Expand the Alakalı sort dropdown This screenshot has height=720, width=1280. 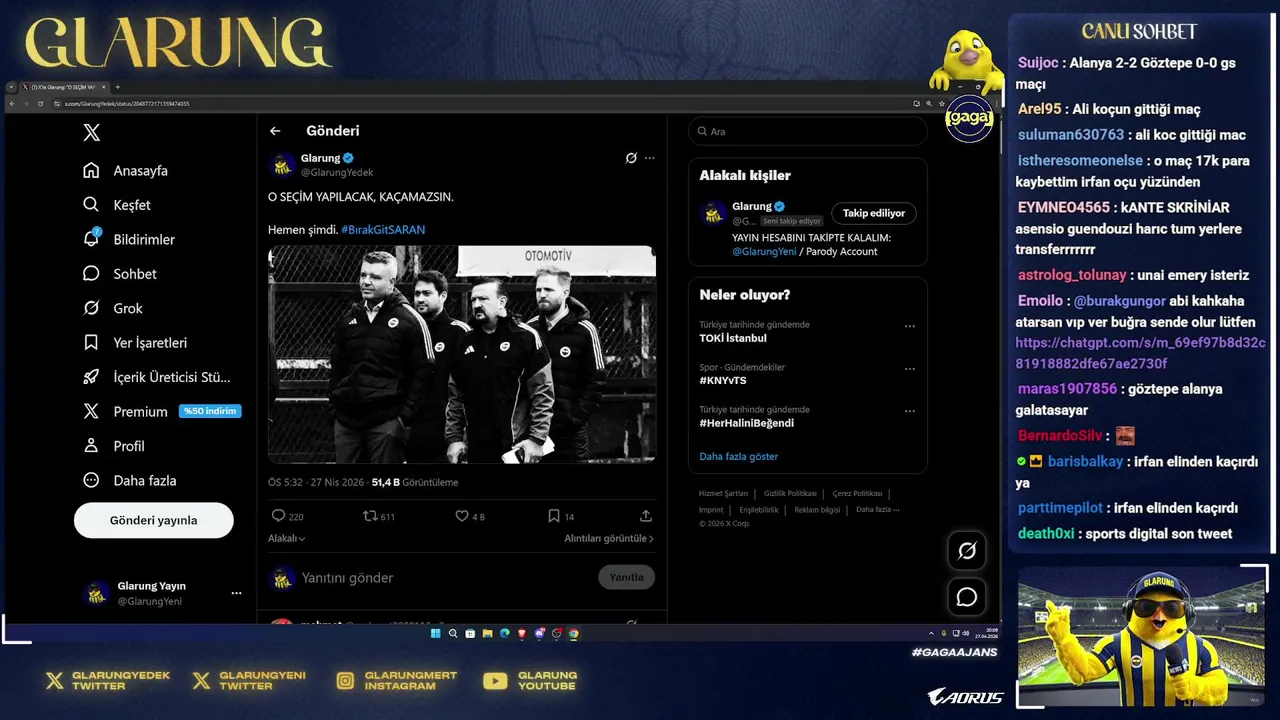287,538
